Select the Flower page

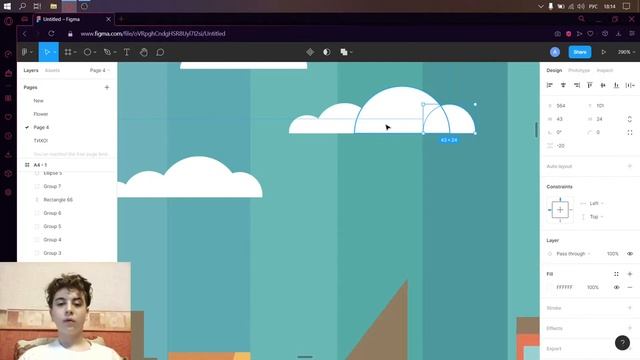pyautogui.click(x=41, y=114)
